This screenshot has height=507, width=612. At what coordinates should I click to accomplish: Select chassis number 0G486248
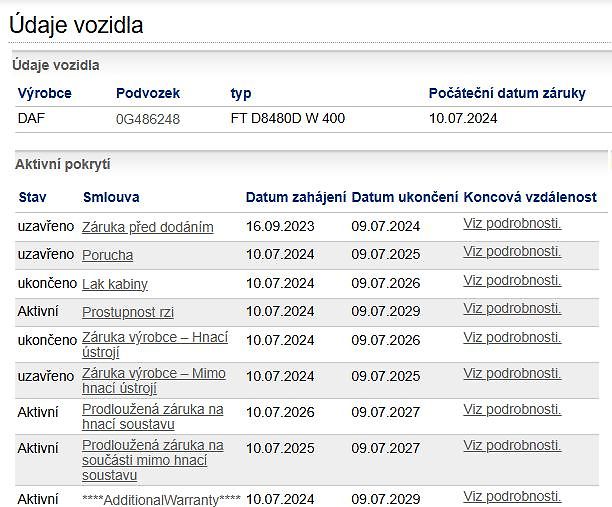click(148, 119)
